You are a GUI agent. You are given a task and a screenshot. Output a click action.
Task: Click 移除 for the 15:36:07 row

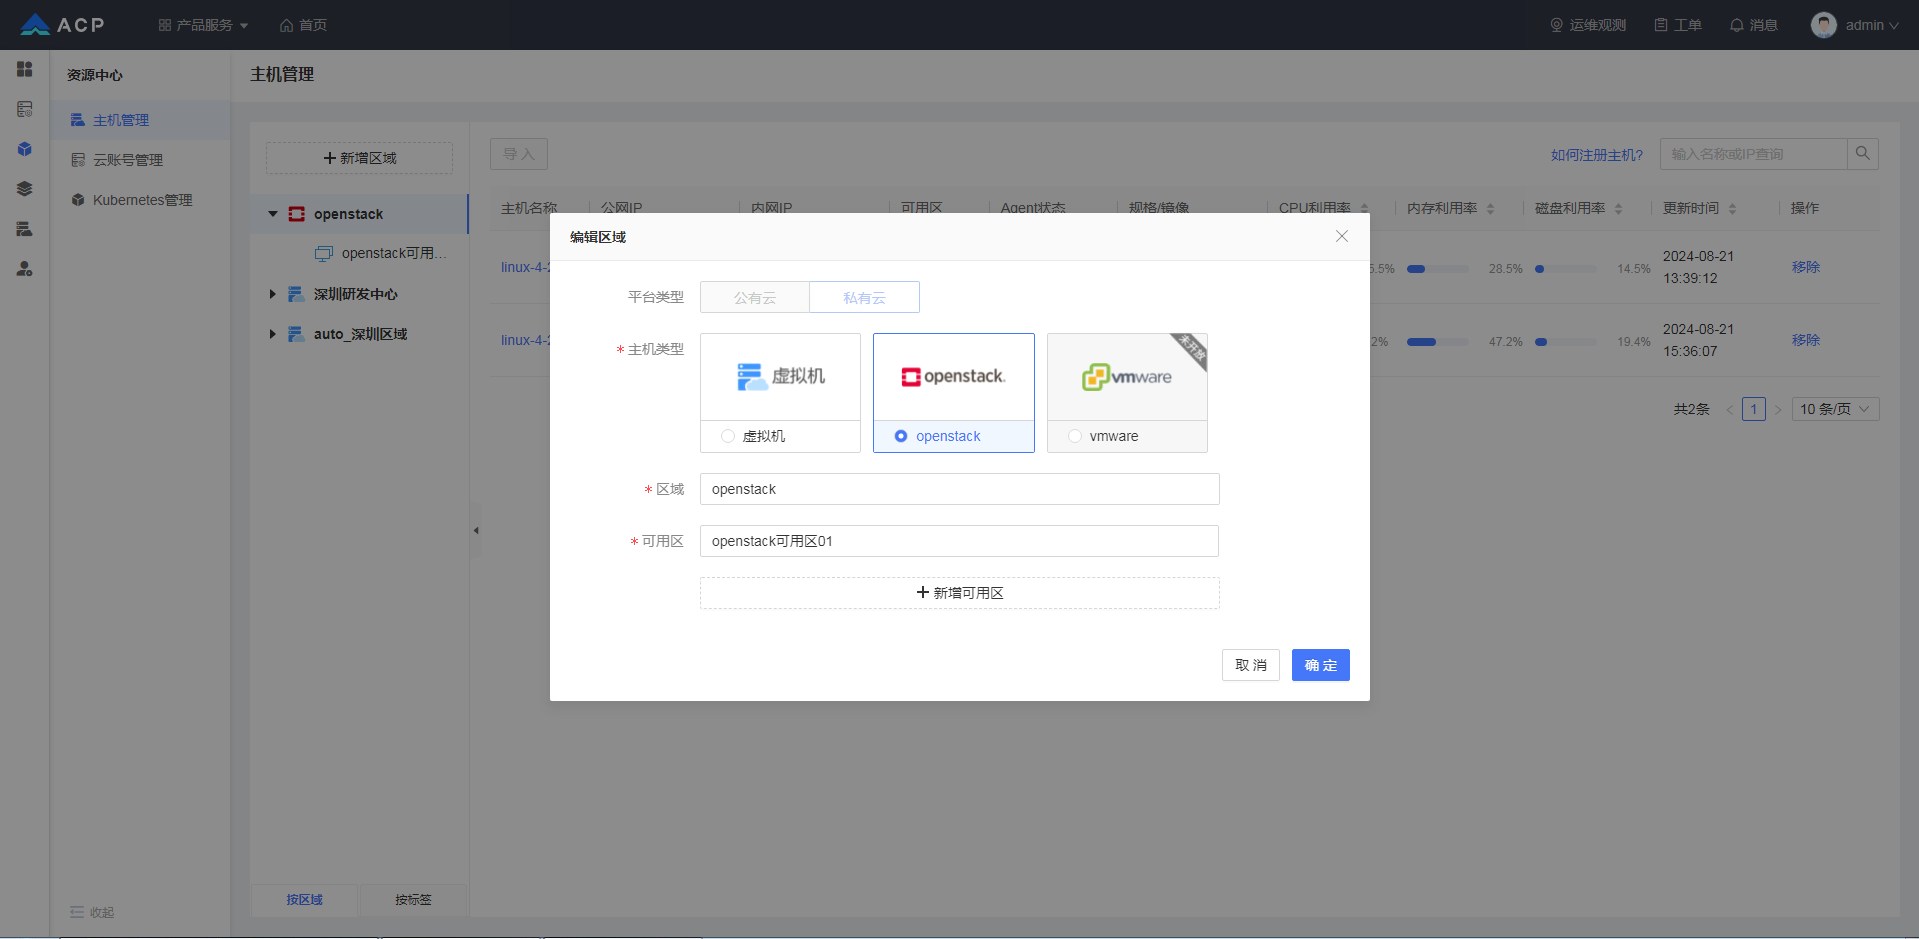(x=1805, y=340)
